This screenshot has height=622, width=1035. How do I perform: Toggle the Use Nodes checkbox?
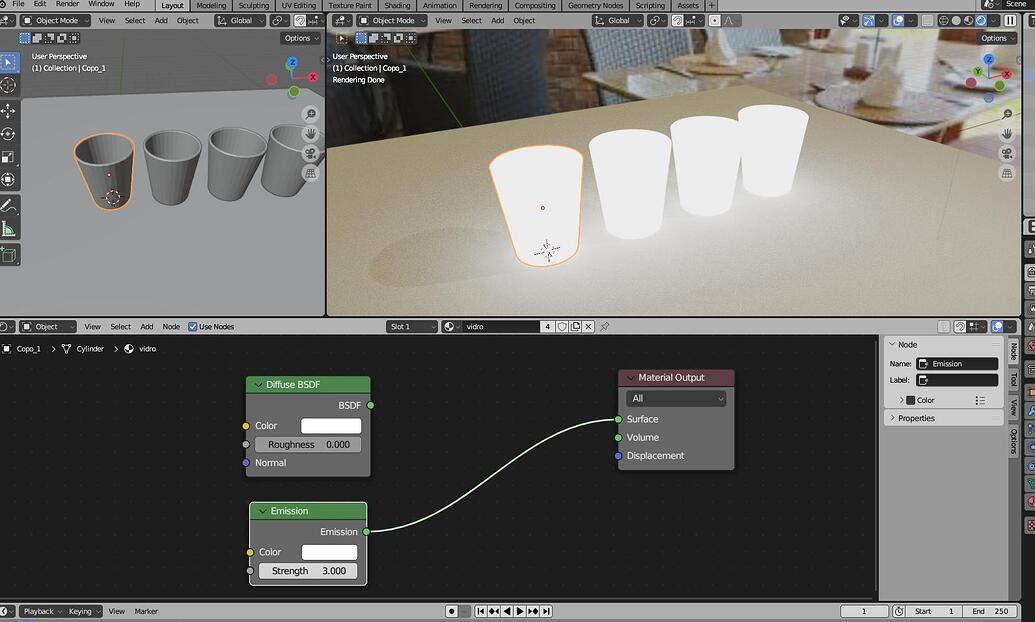click(x=193, y=326)
